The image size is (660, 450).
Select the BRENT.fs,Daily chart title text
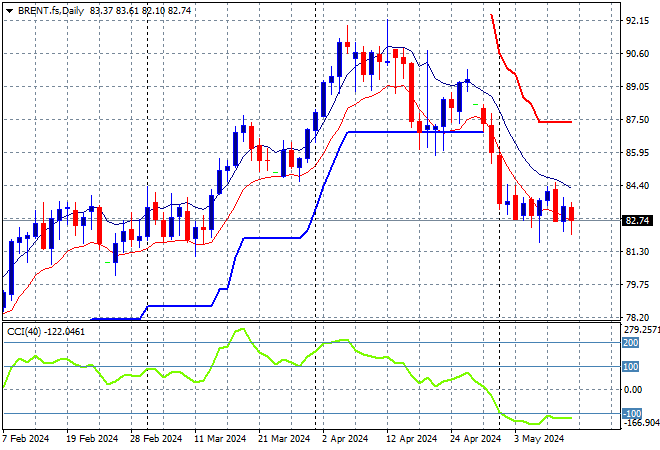pyautogui.click(x=51, y=11)
